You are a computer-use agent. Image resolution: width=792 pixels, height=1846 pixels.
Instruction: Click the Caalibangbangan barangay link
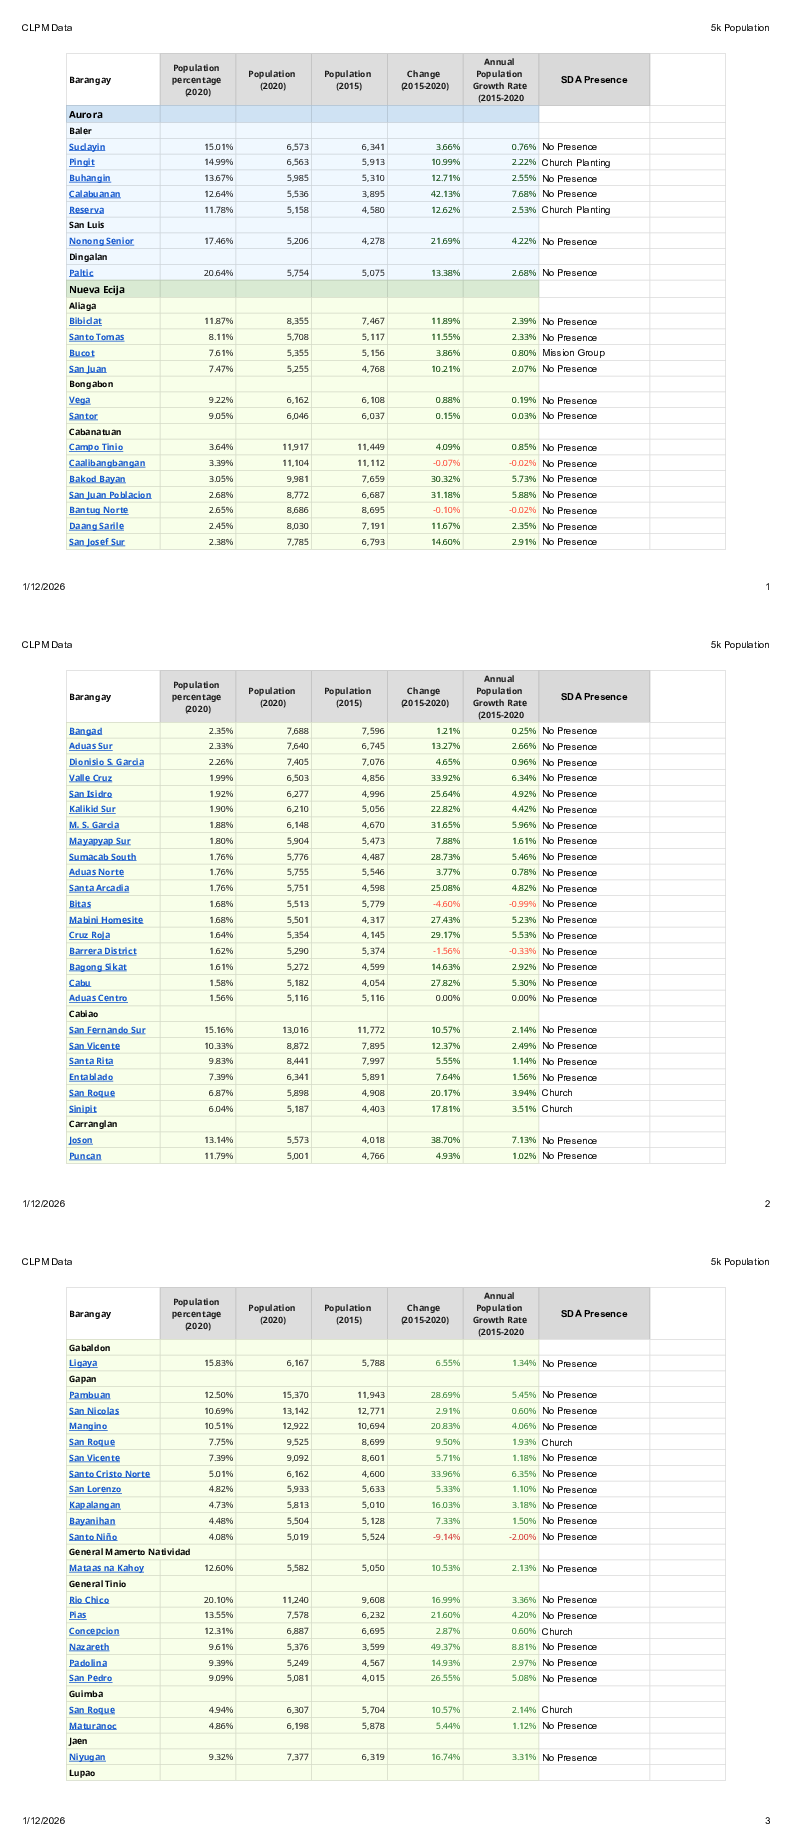(x=107, y=463)
